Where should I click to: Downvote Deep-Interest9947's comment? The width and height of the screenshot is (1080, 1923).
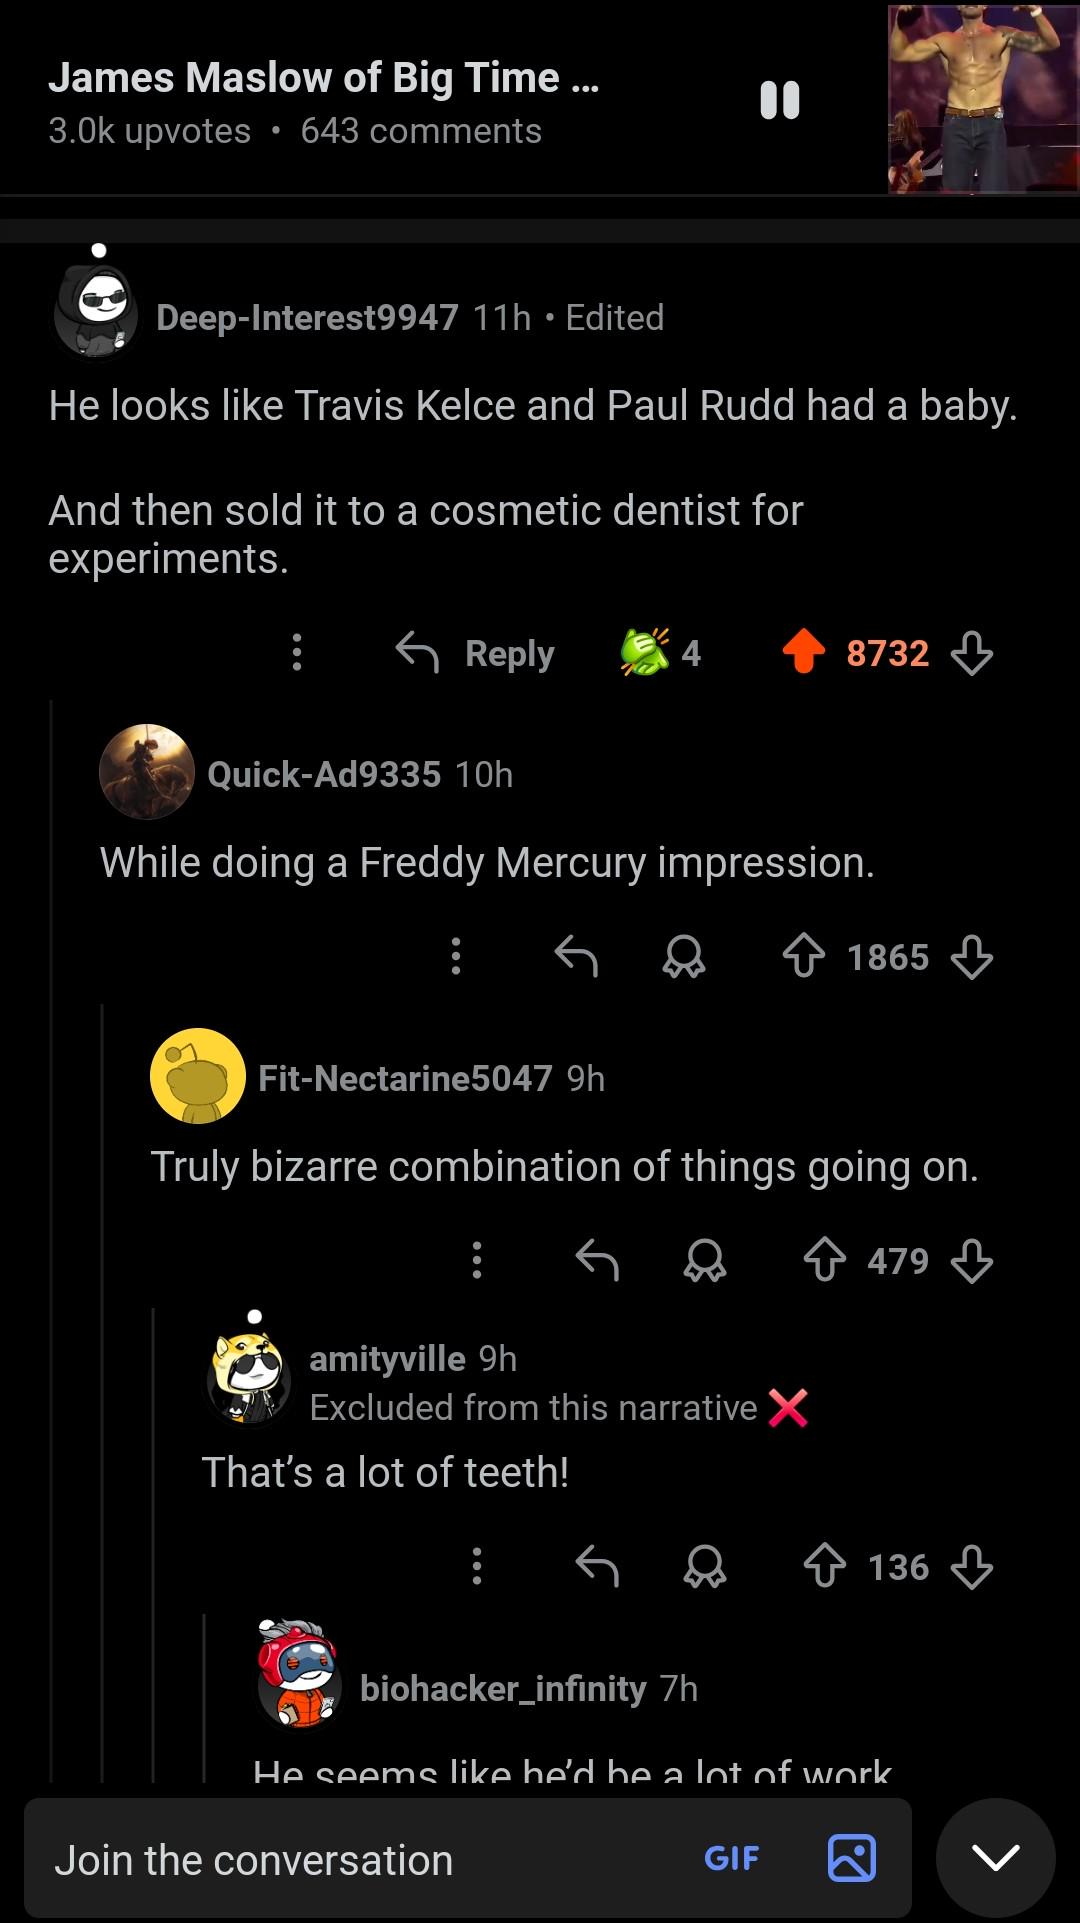pyautogui.click(x=972, y=653)
